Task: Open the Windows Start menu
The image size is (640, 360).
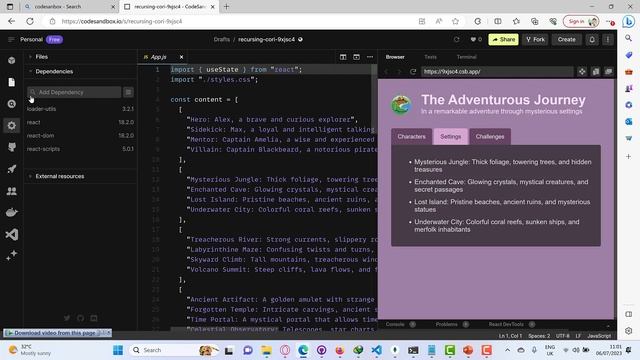Action: pyautogui.click(x=118, y=350)
